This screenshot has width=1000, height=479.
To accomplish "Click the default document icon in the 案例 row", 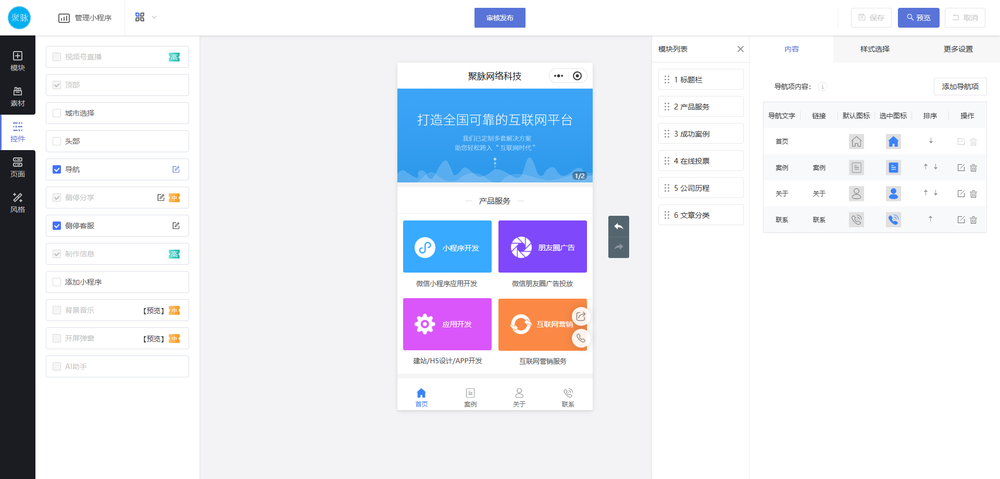I will pos(856,168).
